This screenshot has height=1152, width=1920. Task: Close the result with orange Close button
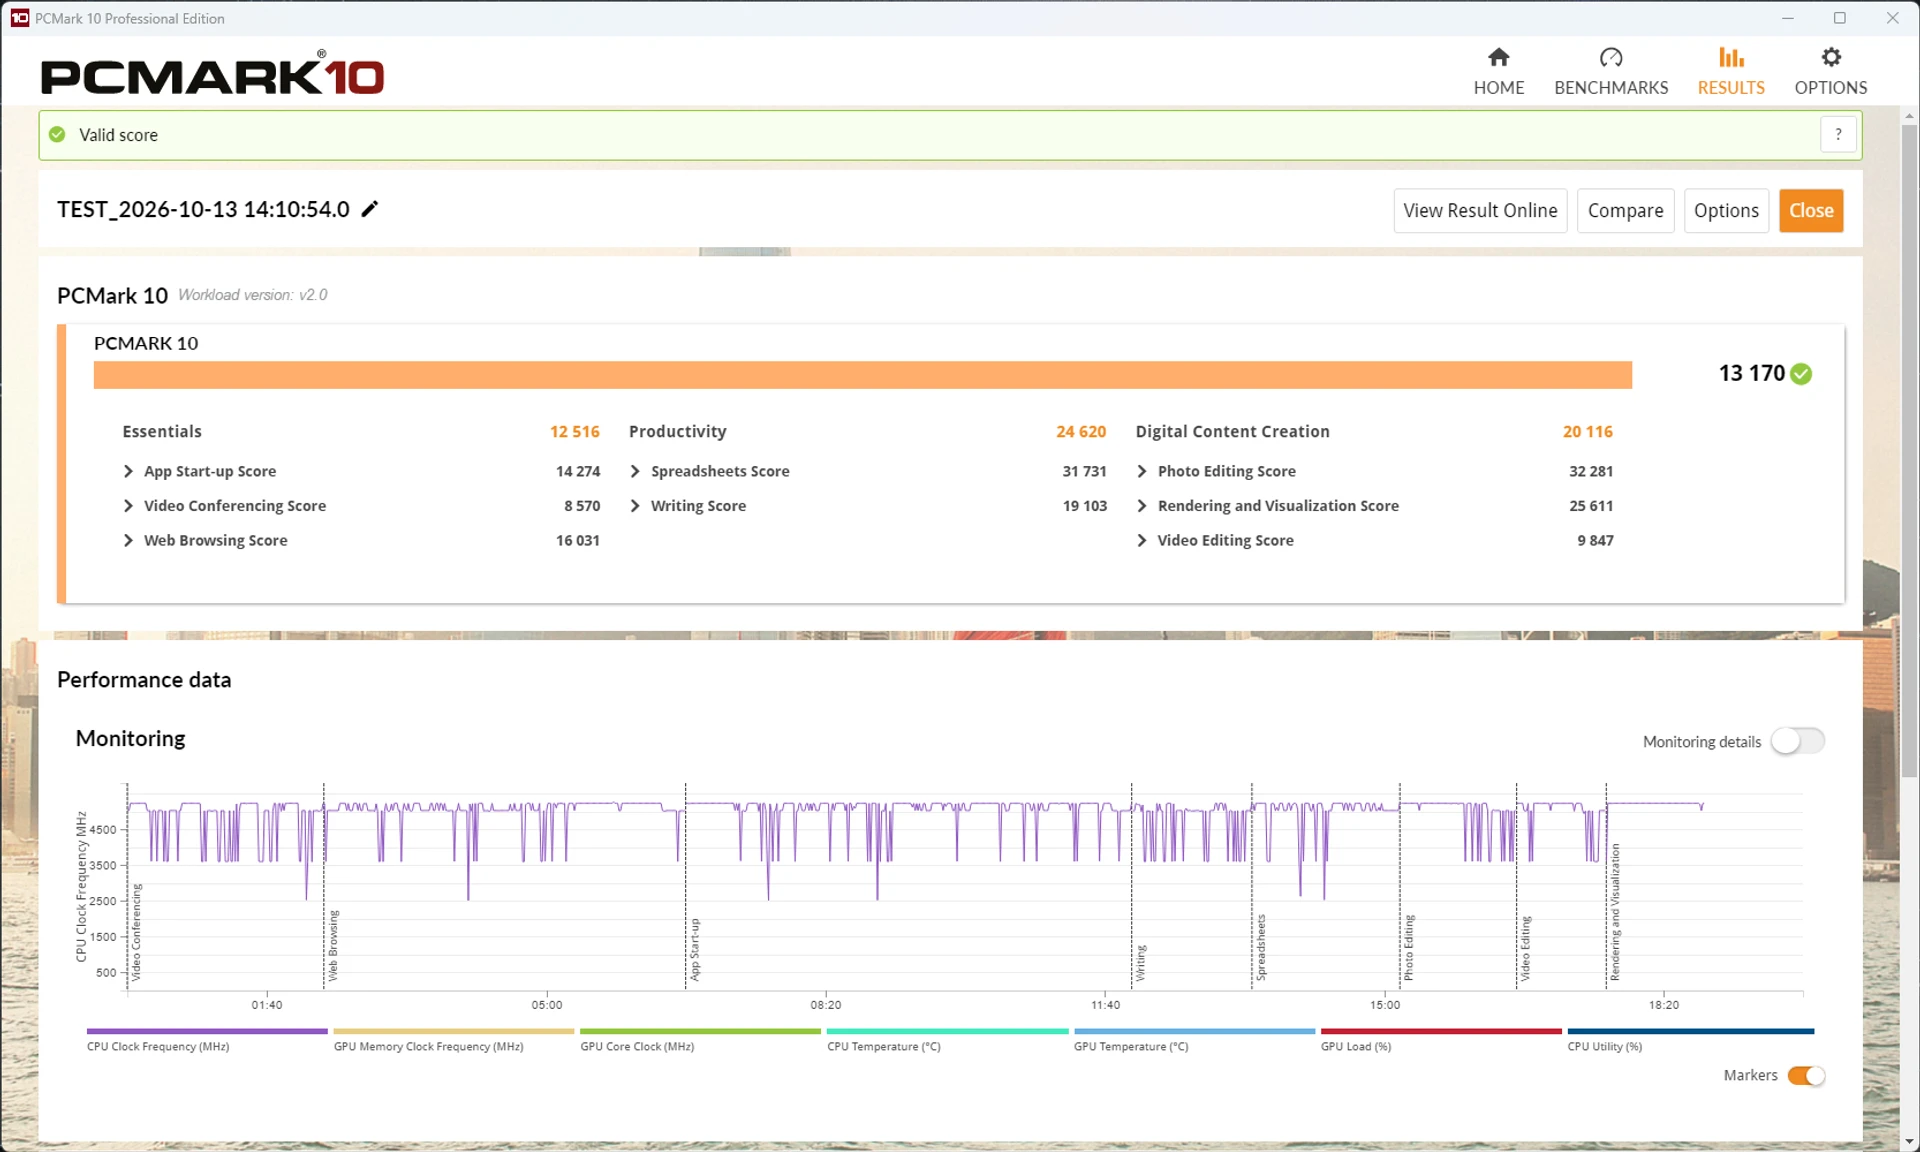[x=1811, y=211]
